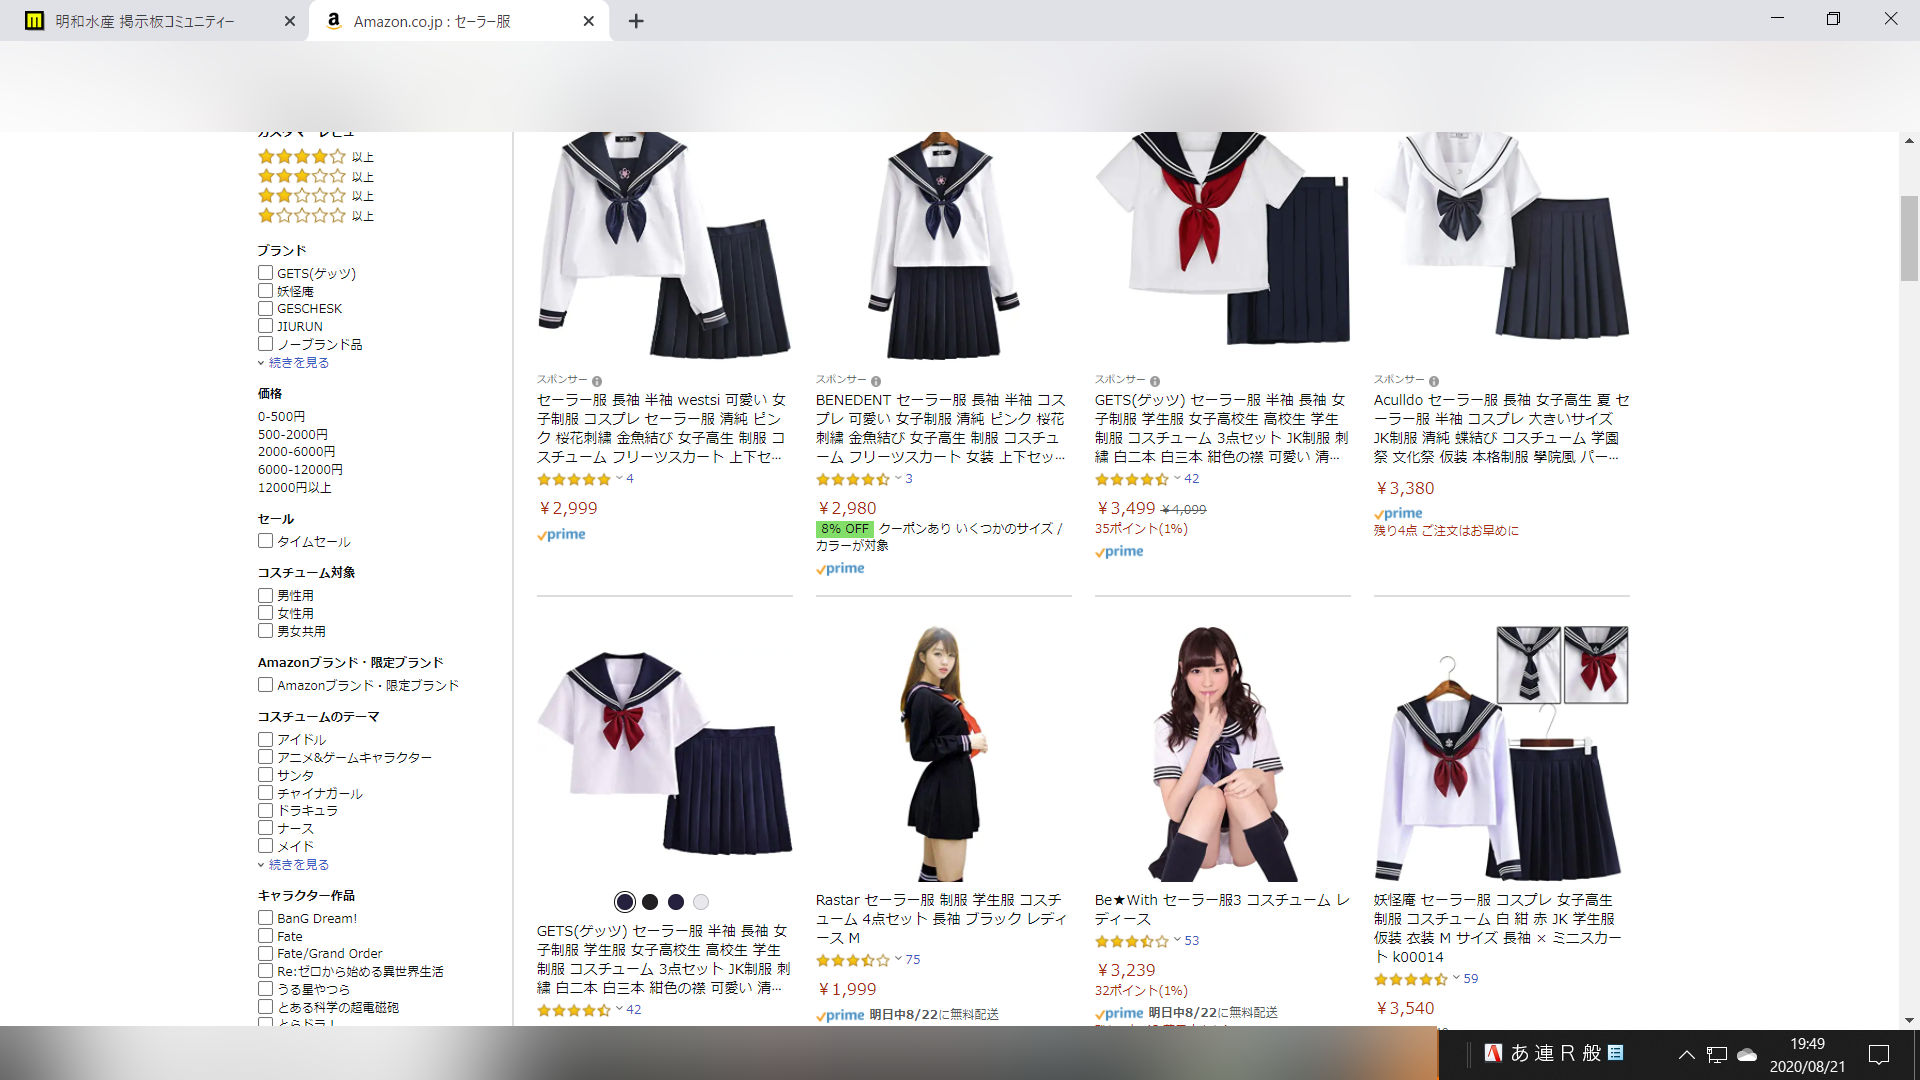Filter by four stars and up rating
Image resolution: width=1920 pixels, height=1080 pixels.
(x=315, y=157)
